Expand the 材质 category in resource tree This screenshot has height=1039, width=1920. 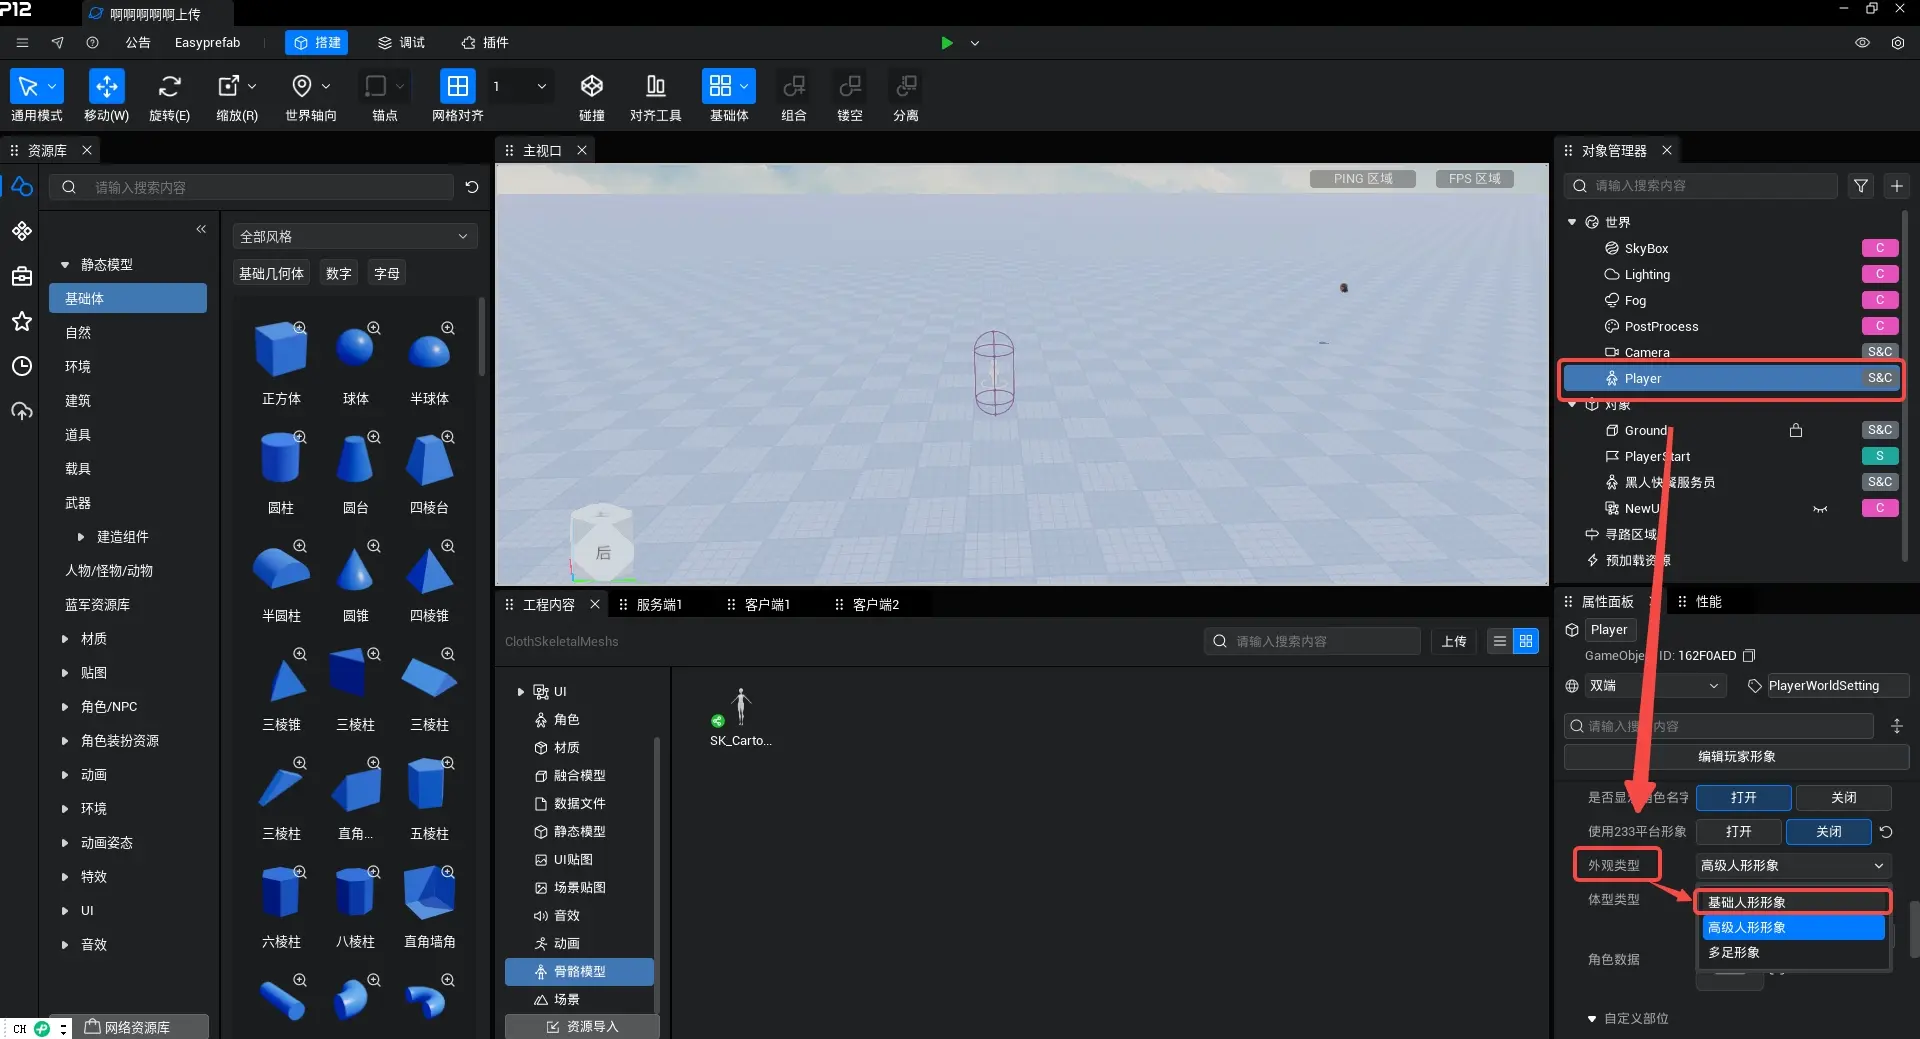click(66, 639)
